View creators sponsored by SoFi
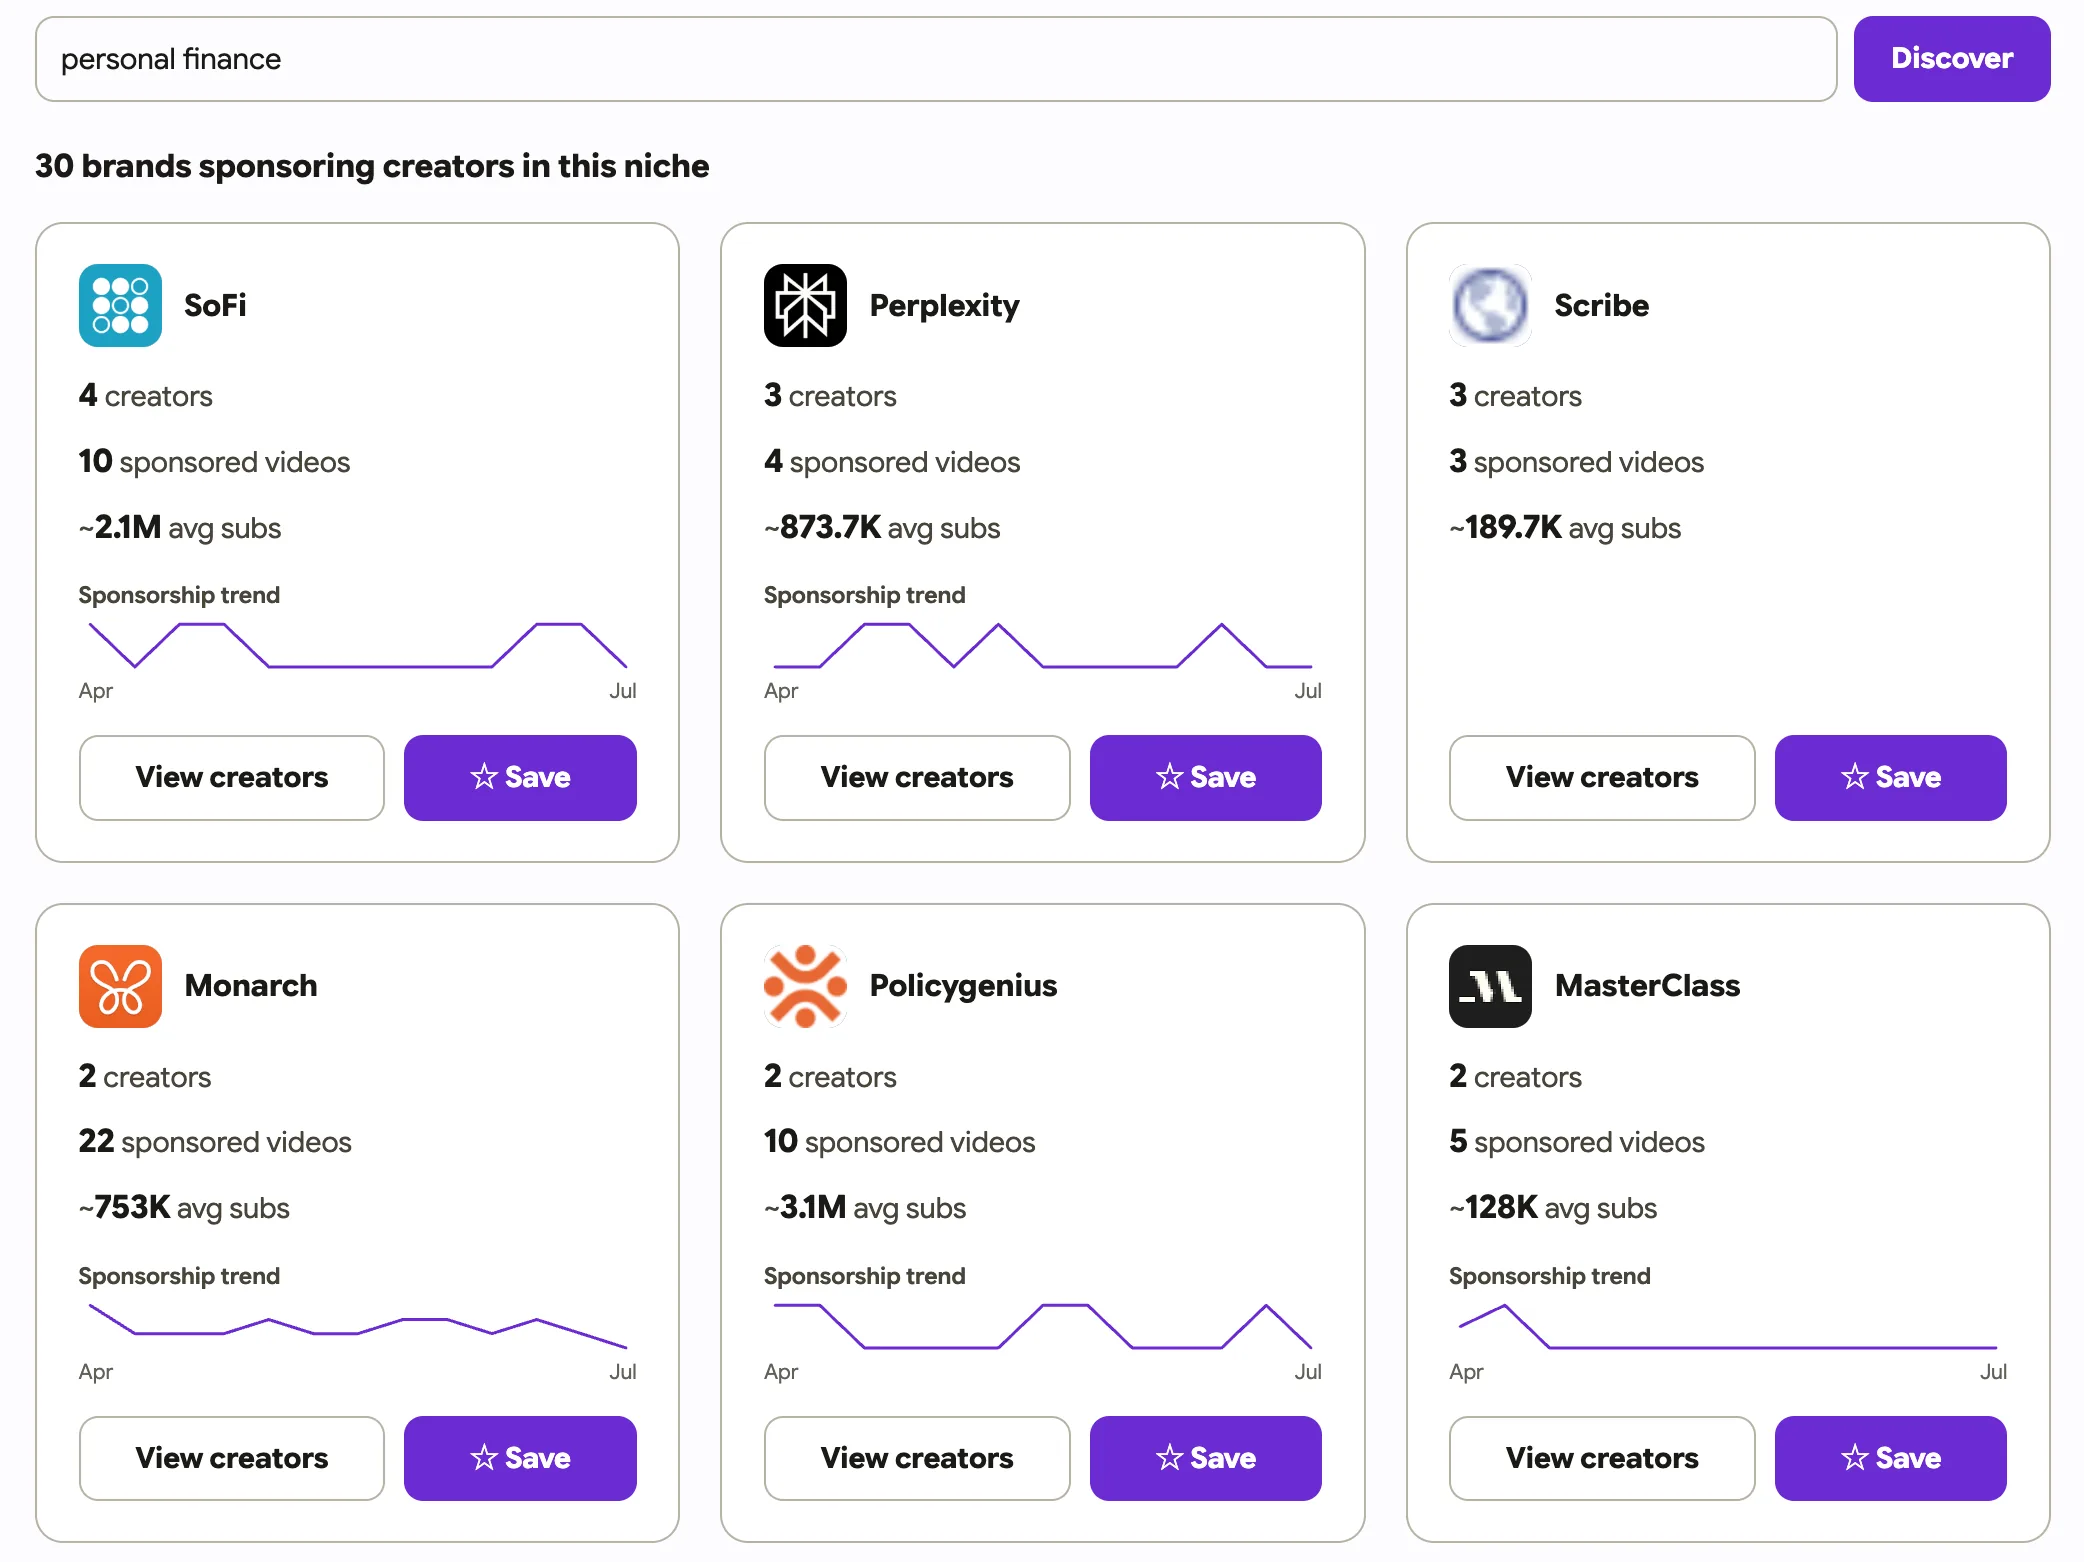Screen dimensions: 2084x1562 (232, 778)
